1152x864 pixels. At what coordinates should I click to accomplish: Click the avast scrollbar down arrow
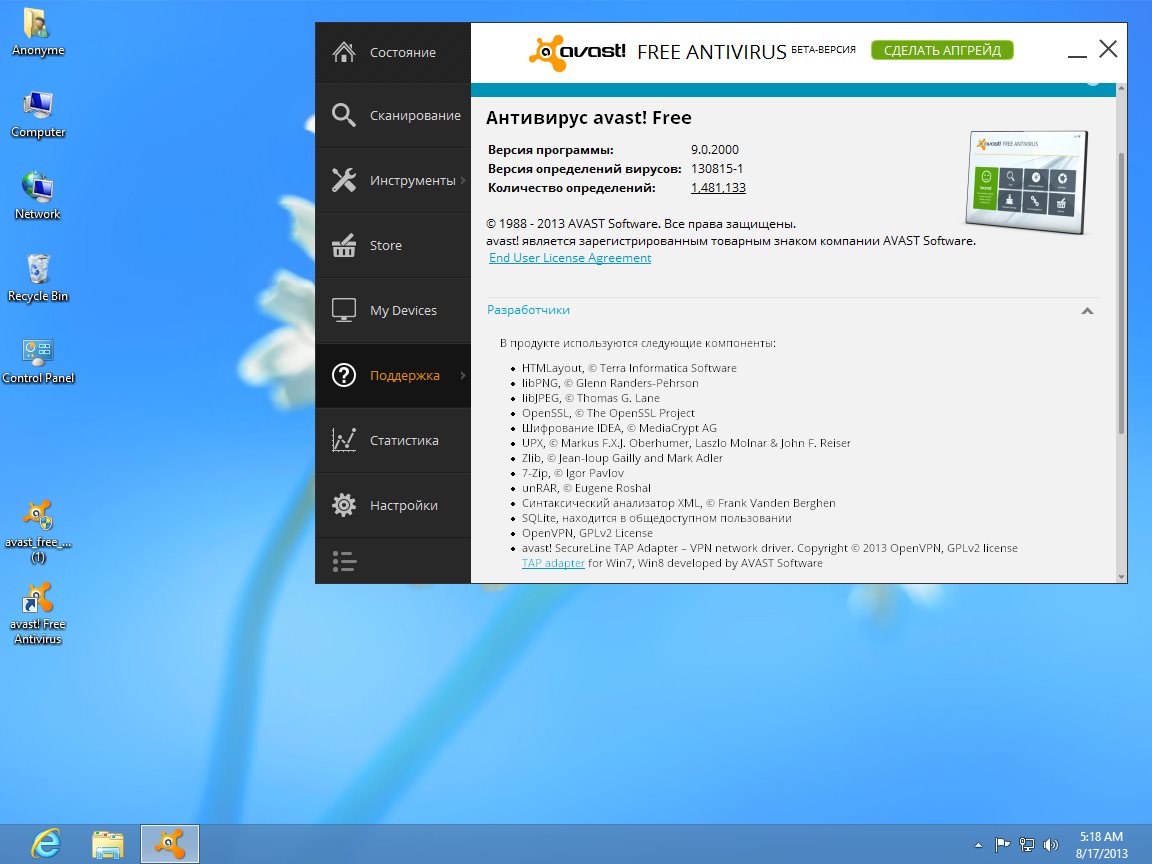point(1121,577)
